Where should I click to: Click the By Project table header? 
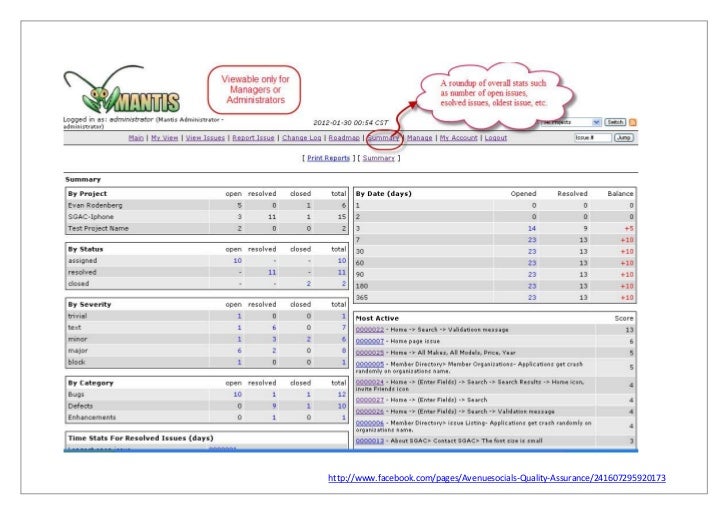click(x=87, y=194)
